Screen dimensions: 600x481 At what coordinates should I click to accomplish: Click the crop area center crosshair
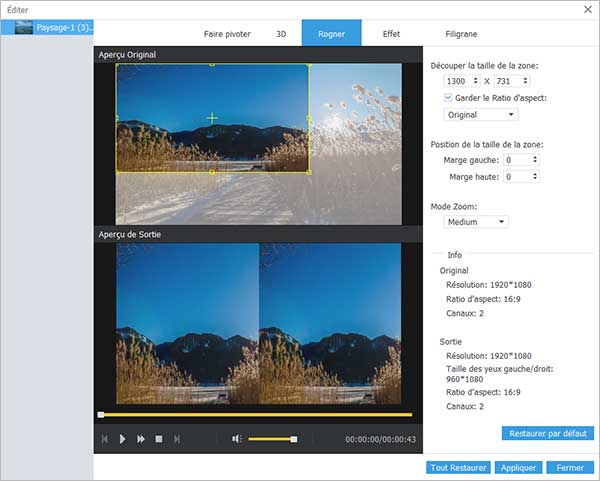point(212,118)
